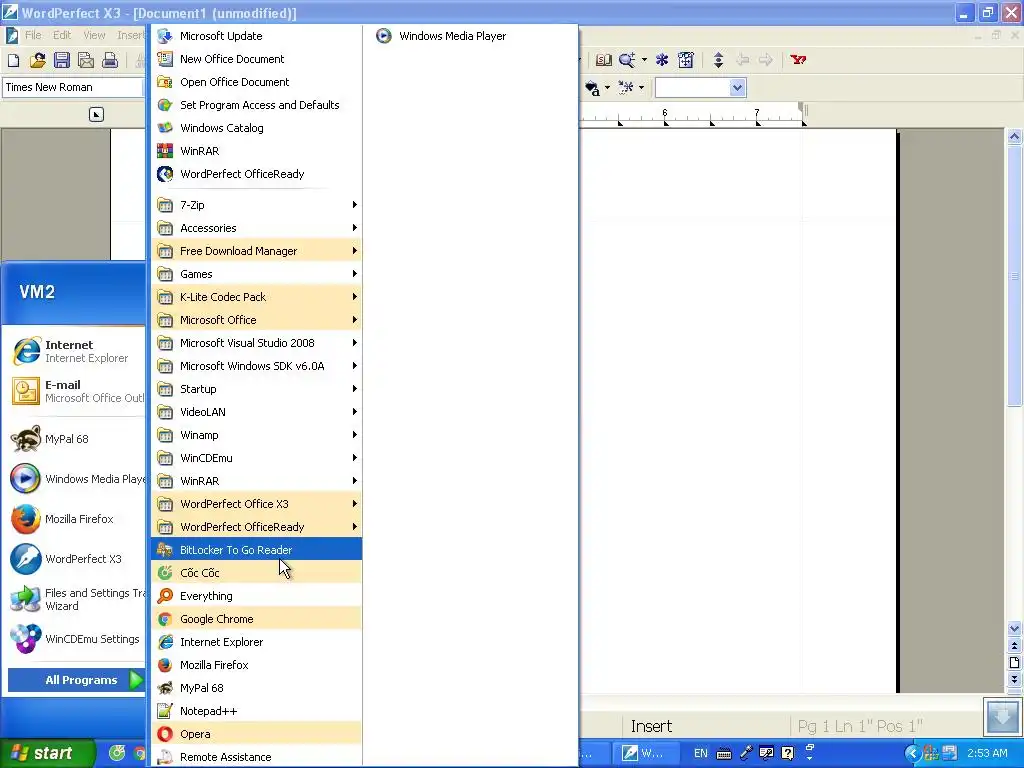Image resolution: width=1024 pixels, height=768 pixels.
Task: Expand the WordPerfect Office X3 folder
Action: tap(256, 504)
